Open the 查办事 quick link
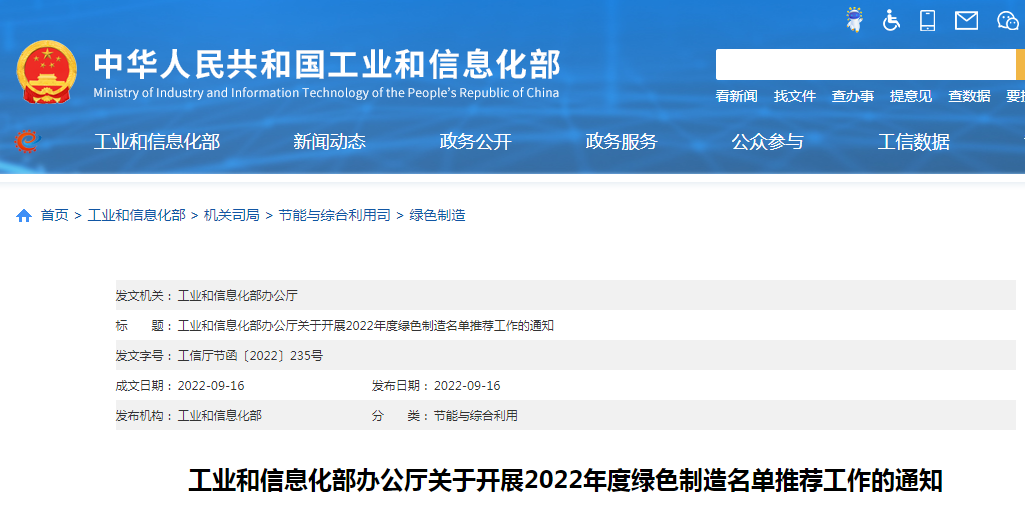 pos(852,96)
